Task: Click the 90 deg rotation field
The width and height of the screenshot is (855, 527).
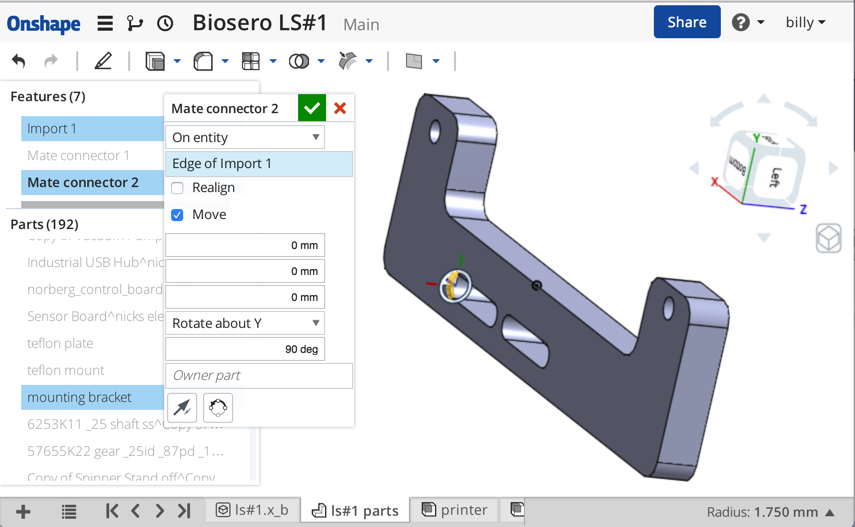Action: 245,349
